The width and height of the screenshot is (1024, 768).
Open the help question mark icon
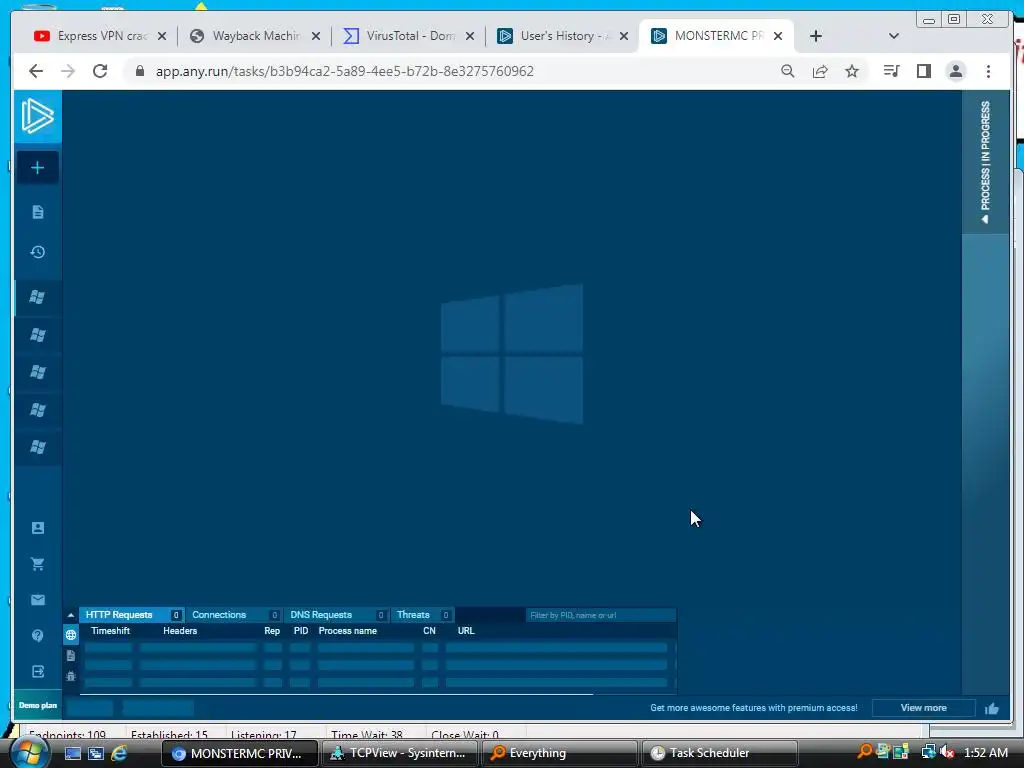37,635
